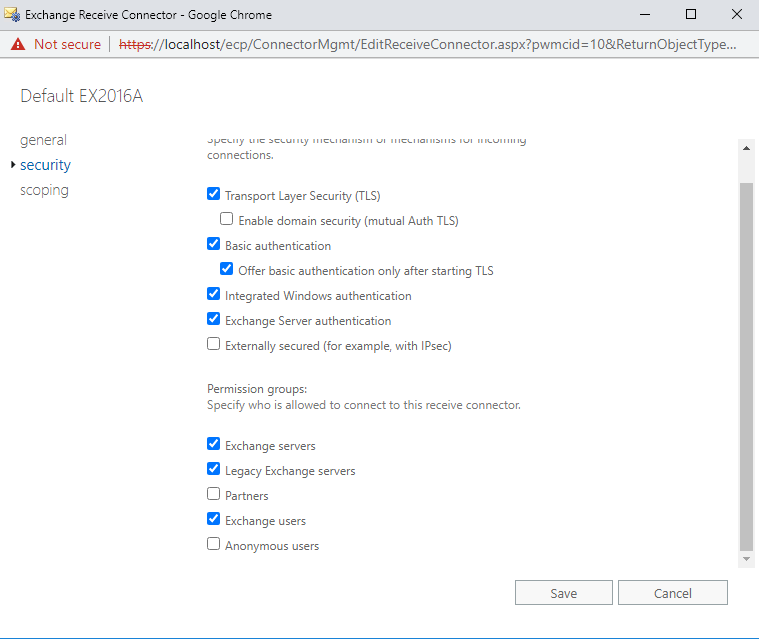Viewport: 762px width, 639px height.
Task: Open the general tab
Action: click(43, 140)
